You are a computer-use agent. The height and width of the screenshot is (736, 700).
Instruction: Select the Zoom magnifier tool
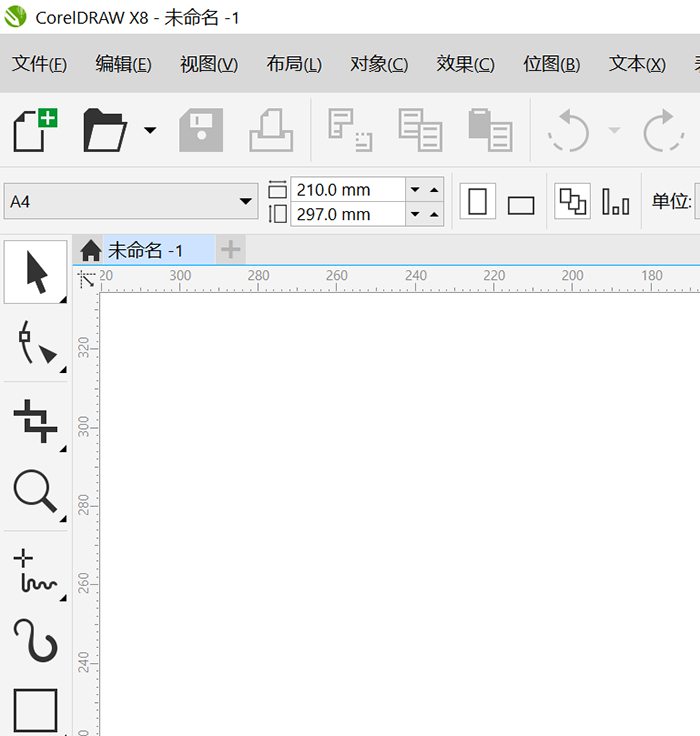coord(36,491)
